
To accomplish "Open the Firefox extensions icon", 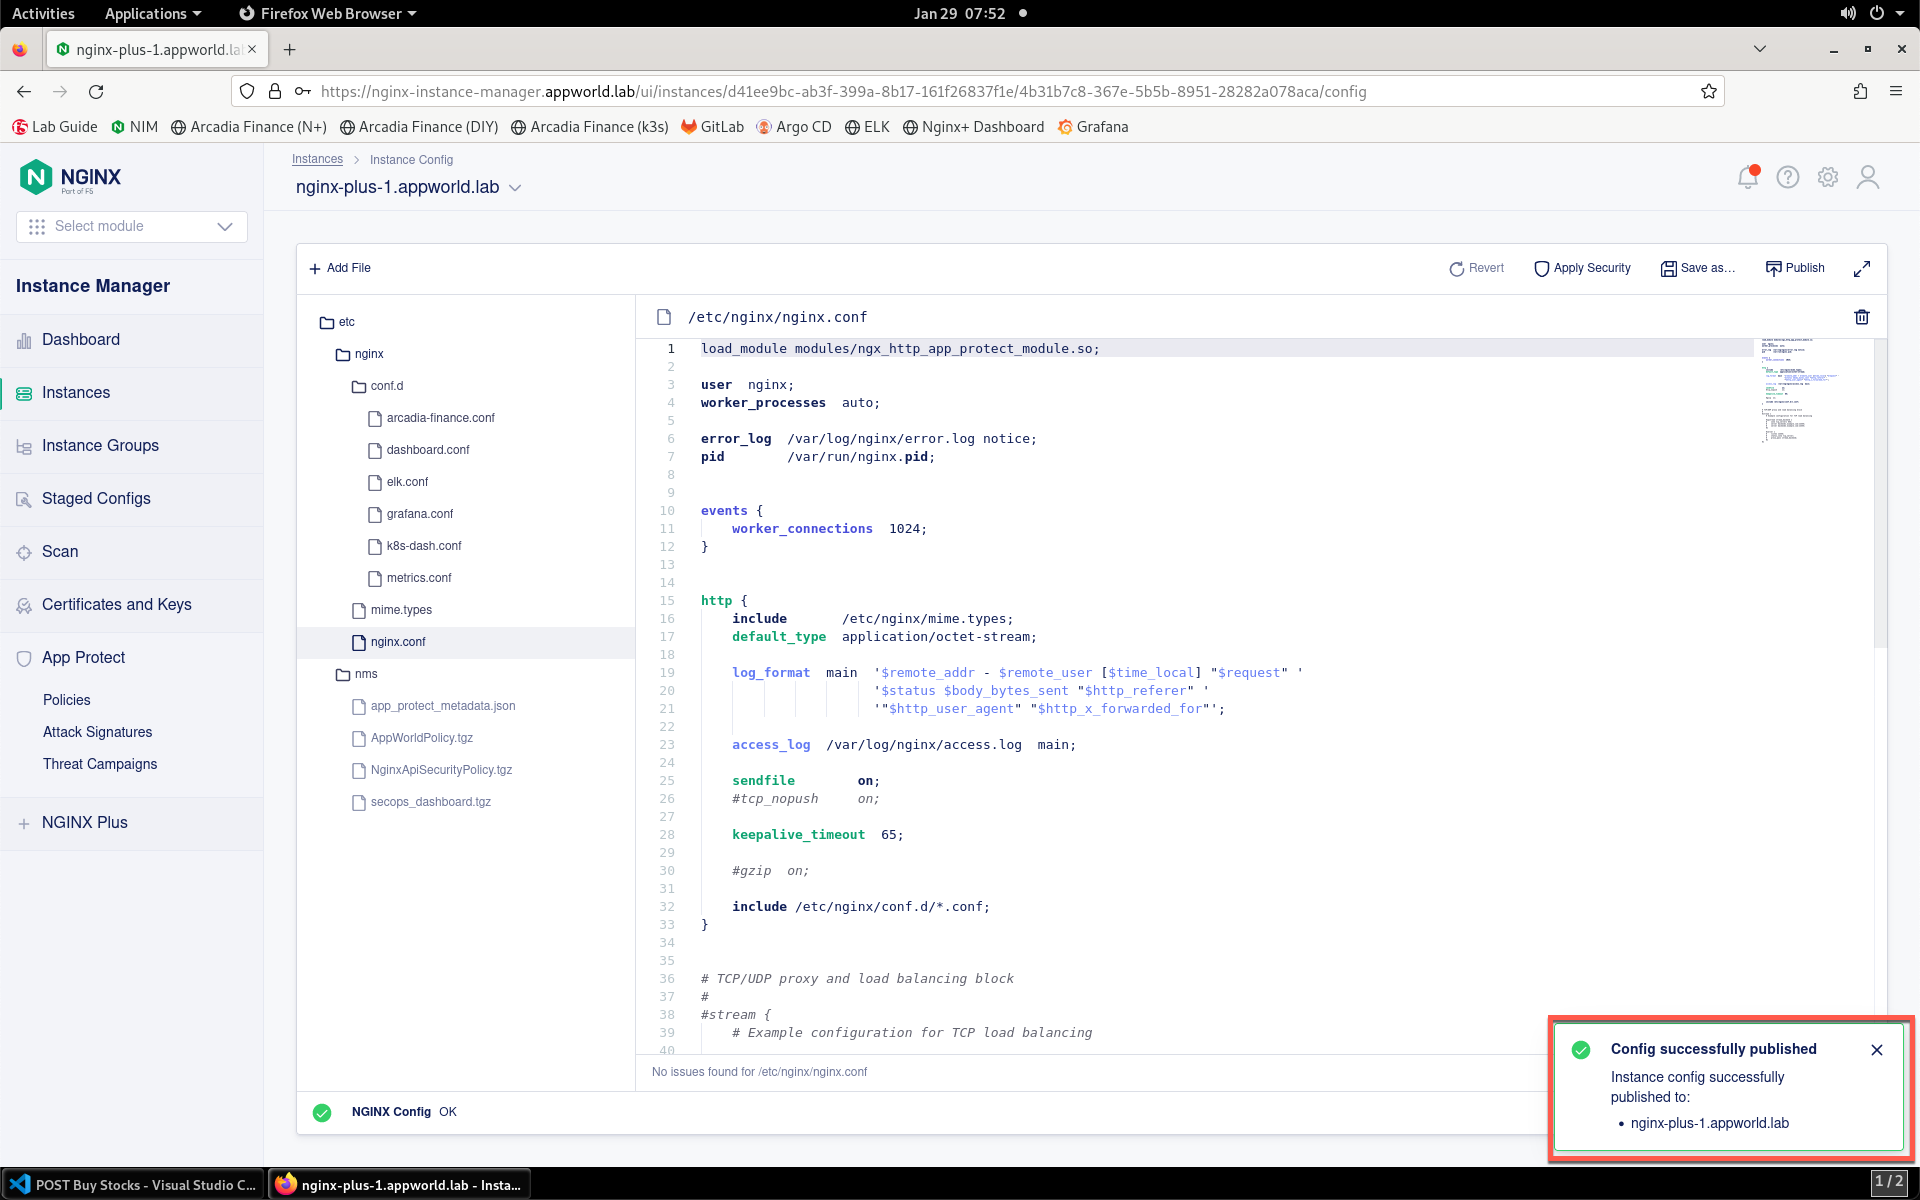I will pyautogui.click(x=1860, y=91).
